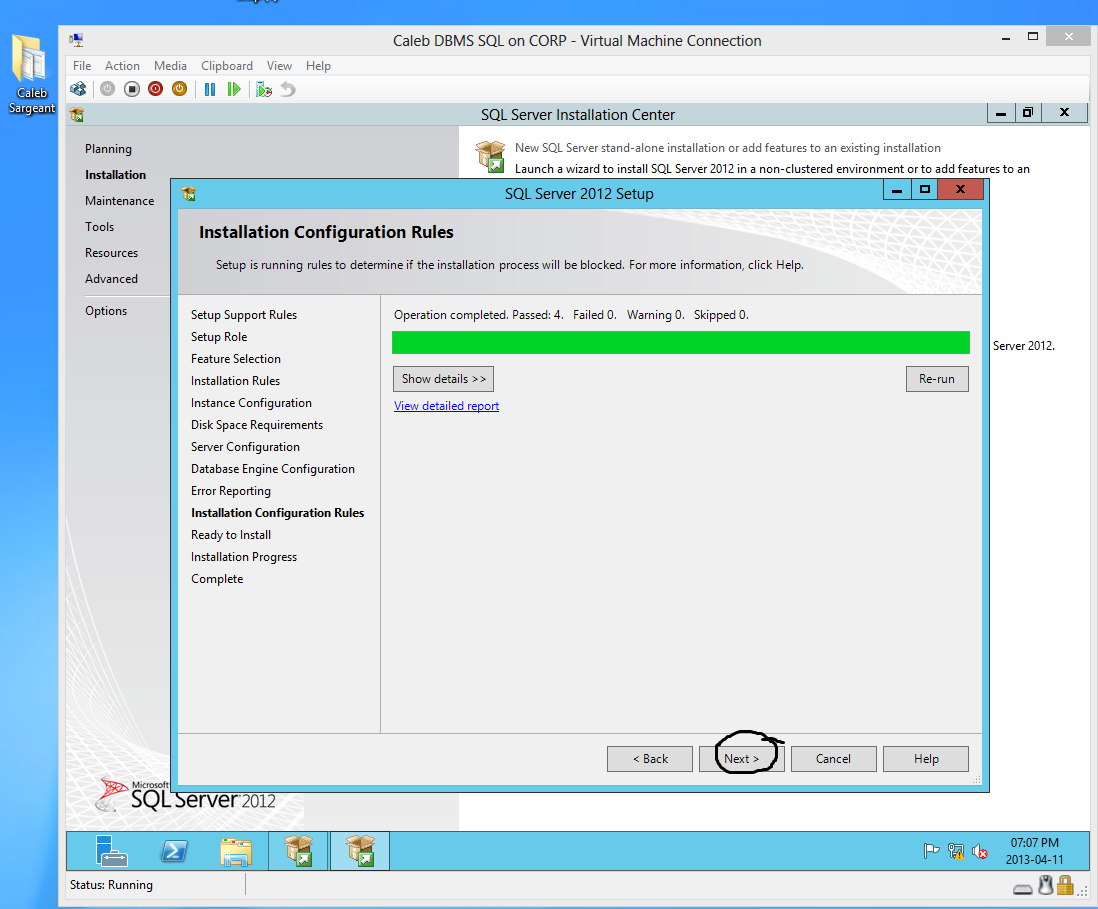Click the stand-alone installation box icon

click(x=490, y=156)
